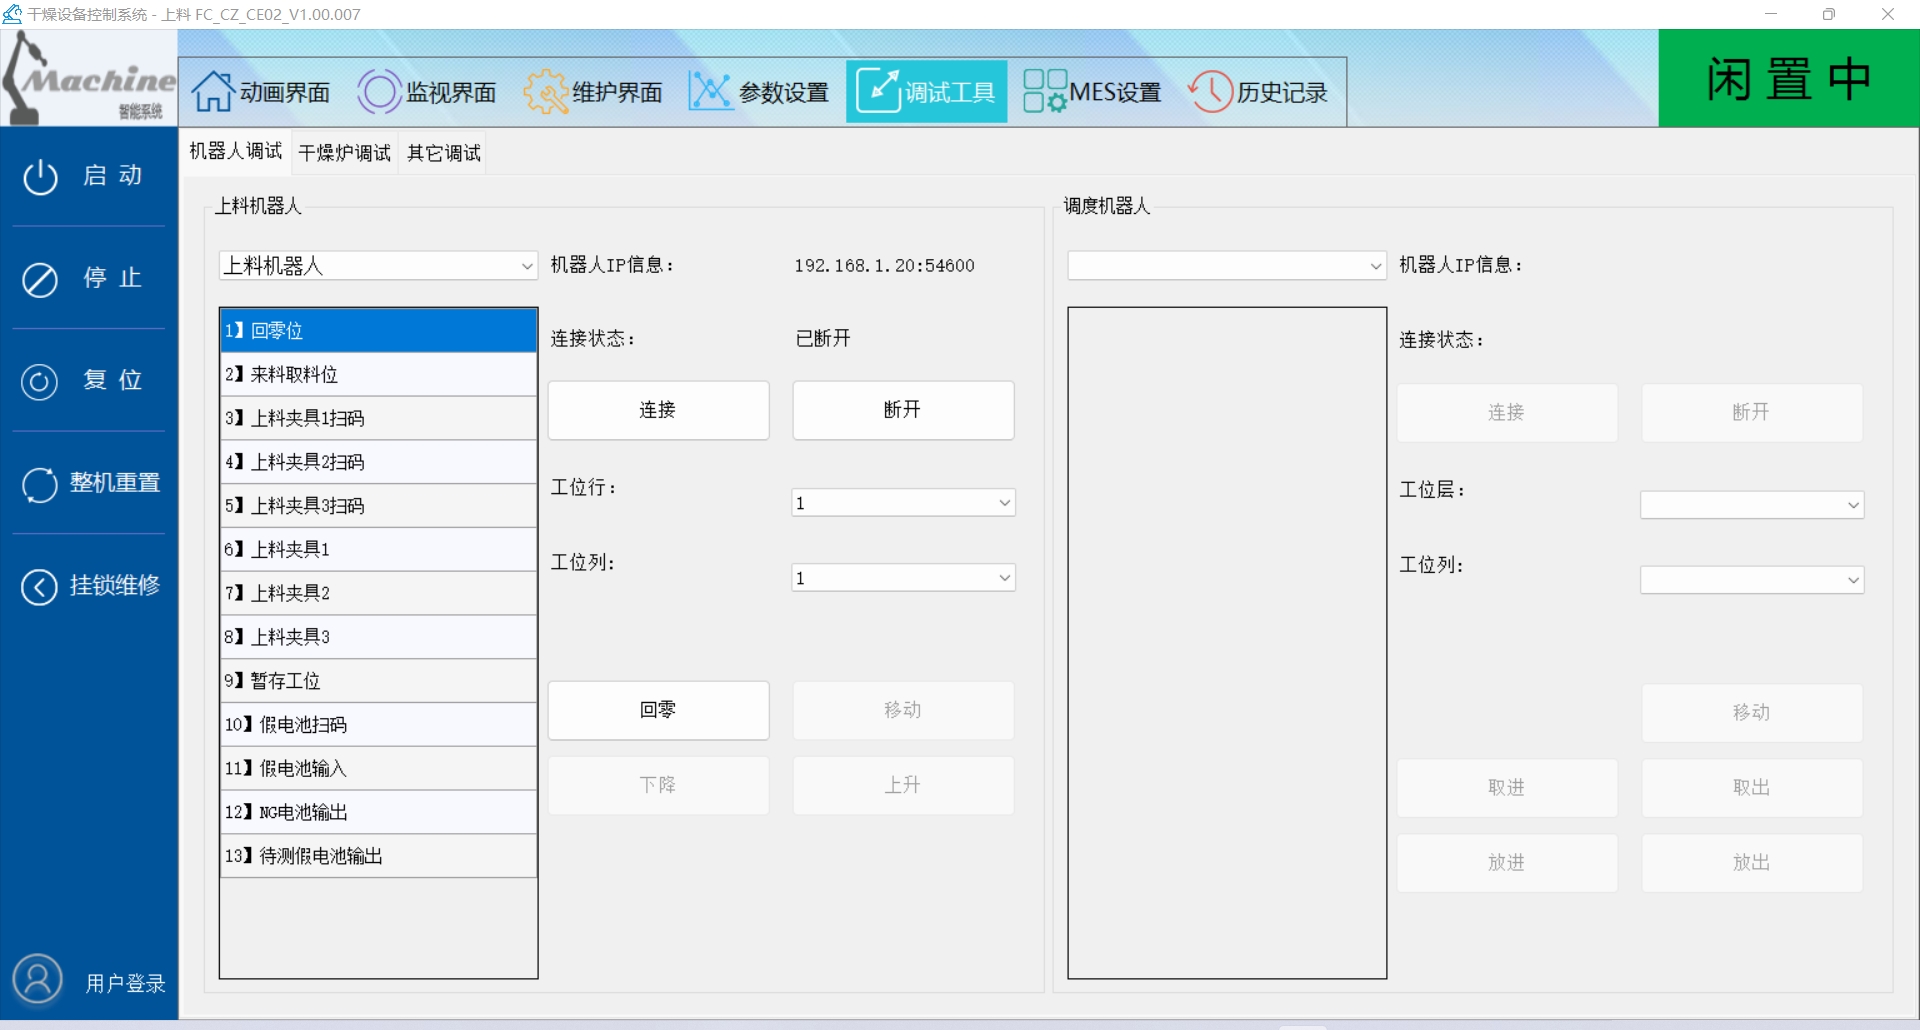This screenshot has height=1030, width=1920.
Task: Click the 上升 button
Action: (903, 786)
